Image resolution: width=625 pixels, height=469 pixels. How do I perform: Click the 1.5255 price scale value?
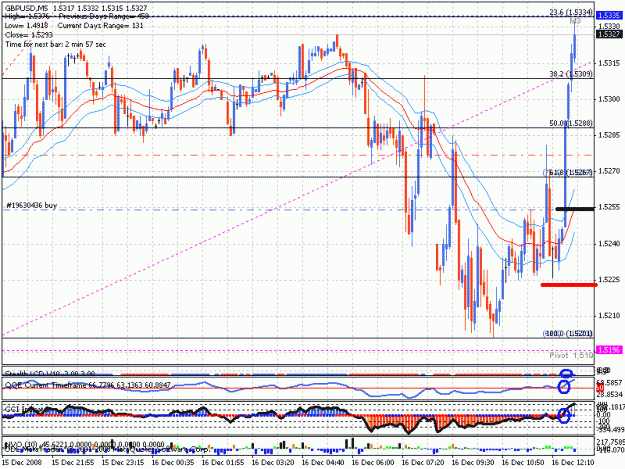coord(609,207)
